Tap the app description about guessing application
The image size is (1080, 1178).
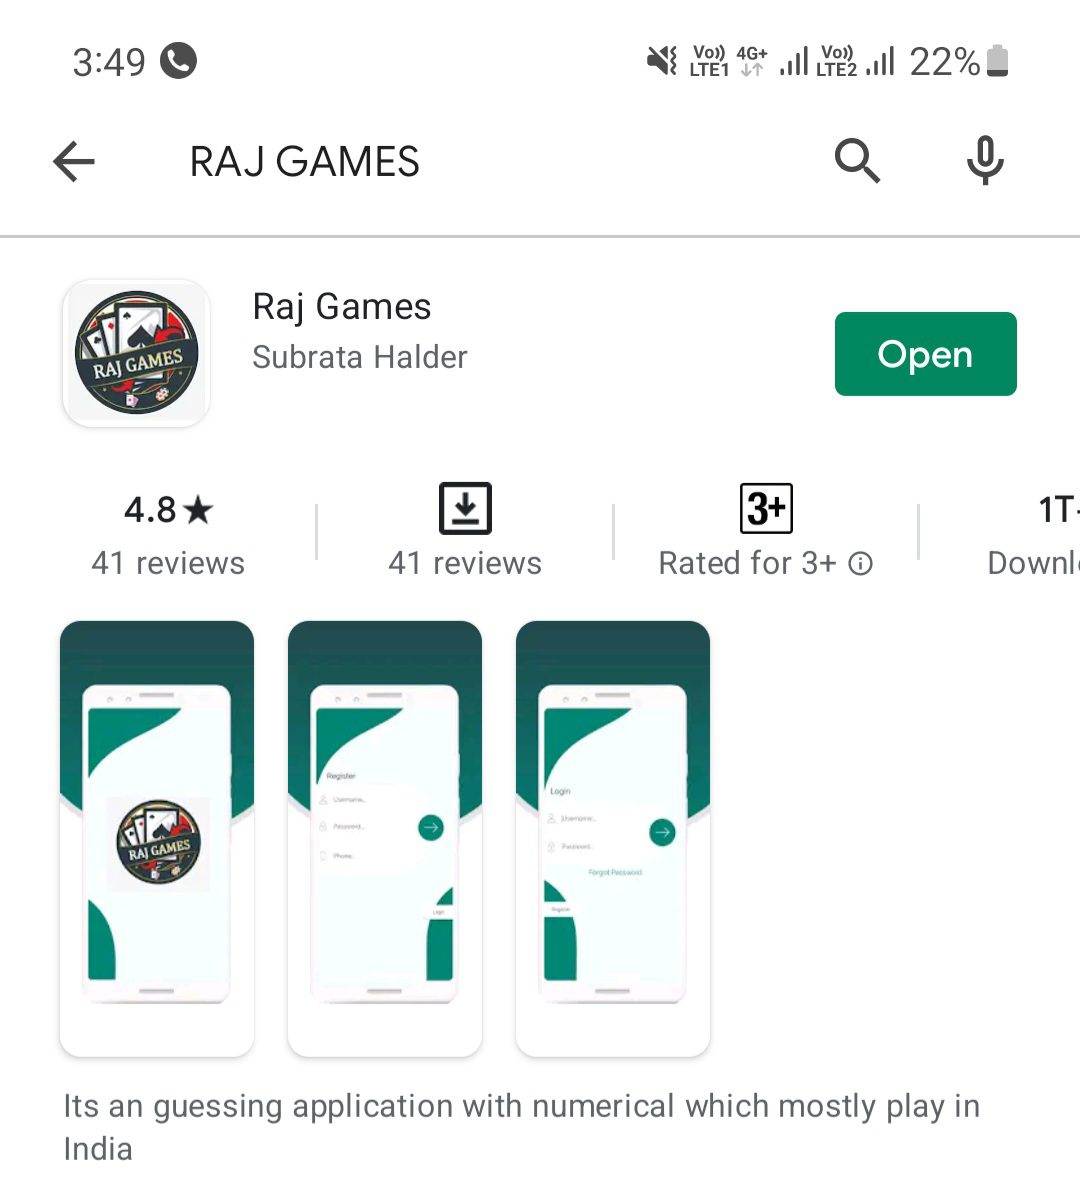(x=521, y=1127)
